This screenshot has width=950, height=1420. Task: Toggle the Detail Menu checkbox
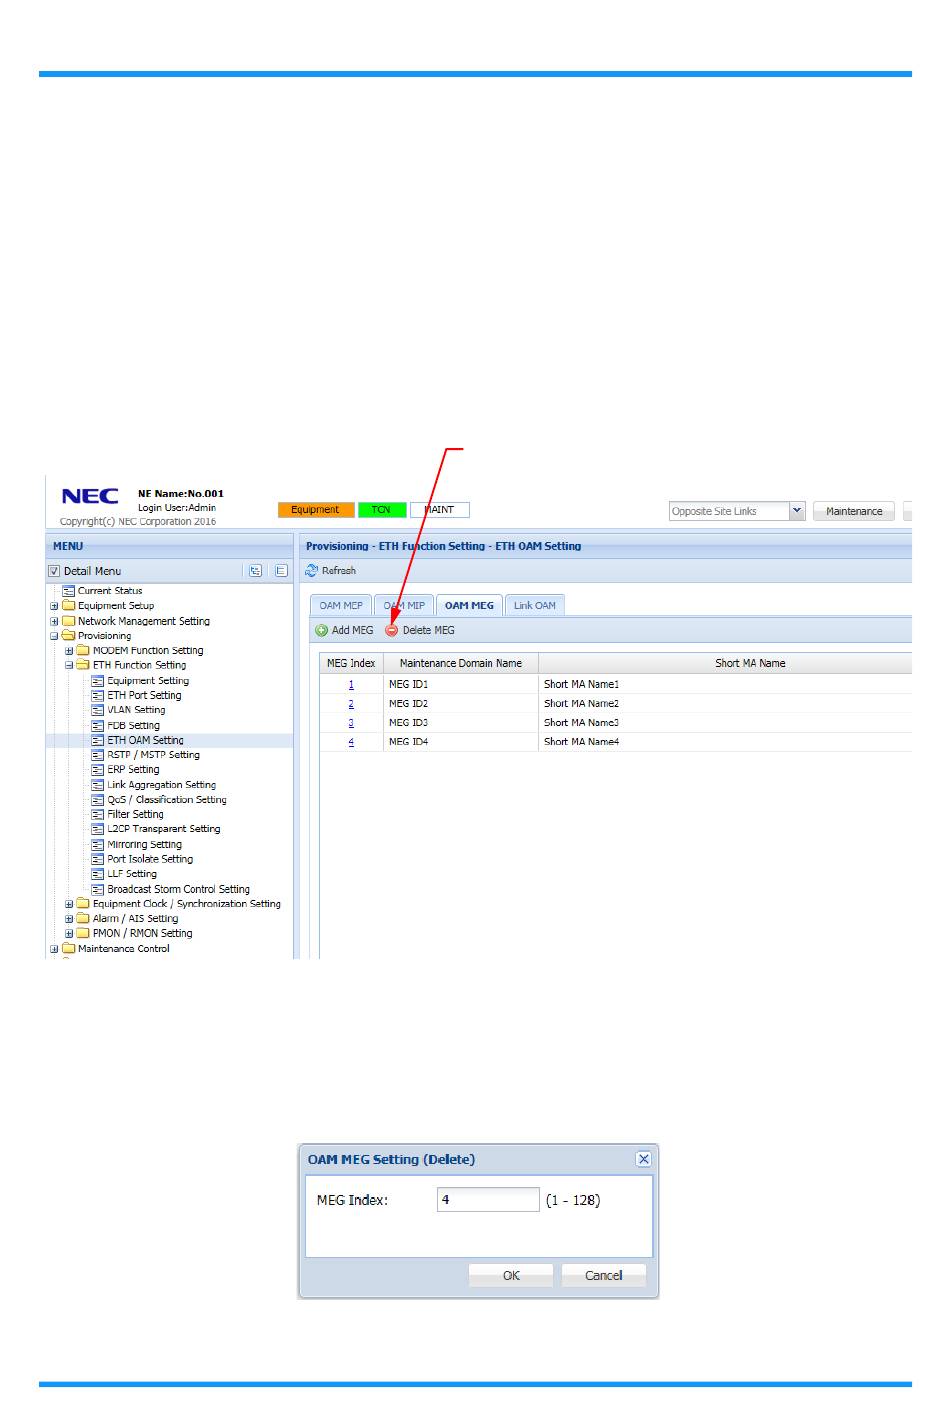click(x=55, y=572)
